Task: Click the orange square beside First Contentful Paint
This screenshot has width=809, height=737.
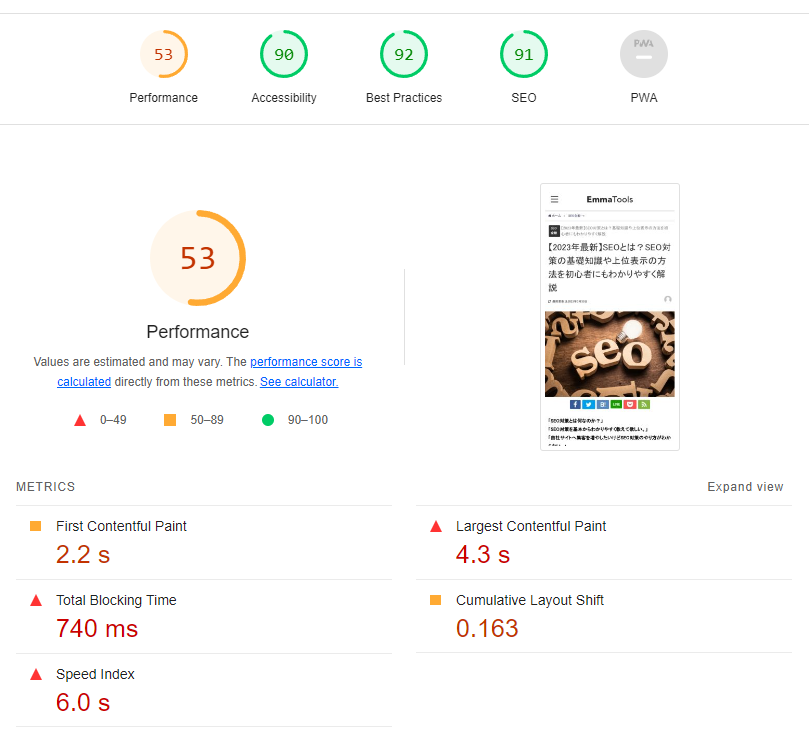Action: [x=36, y=526]
